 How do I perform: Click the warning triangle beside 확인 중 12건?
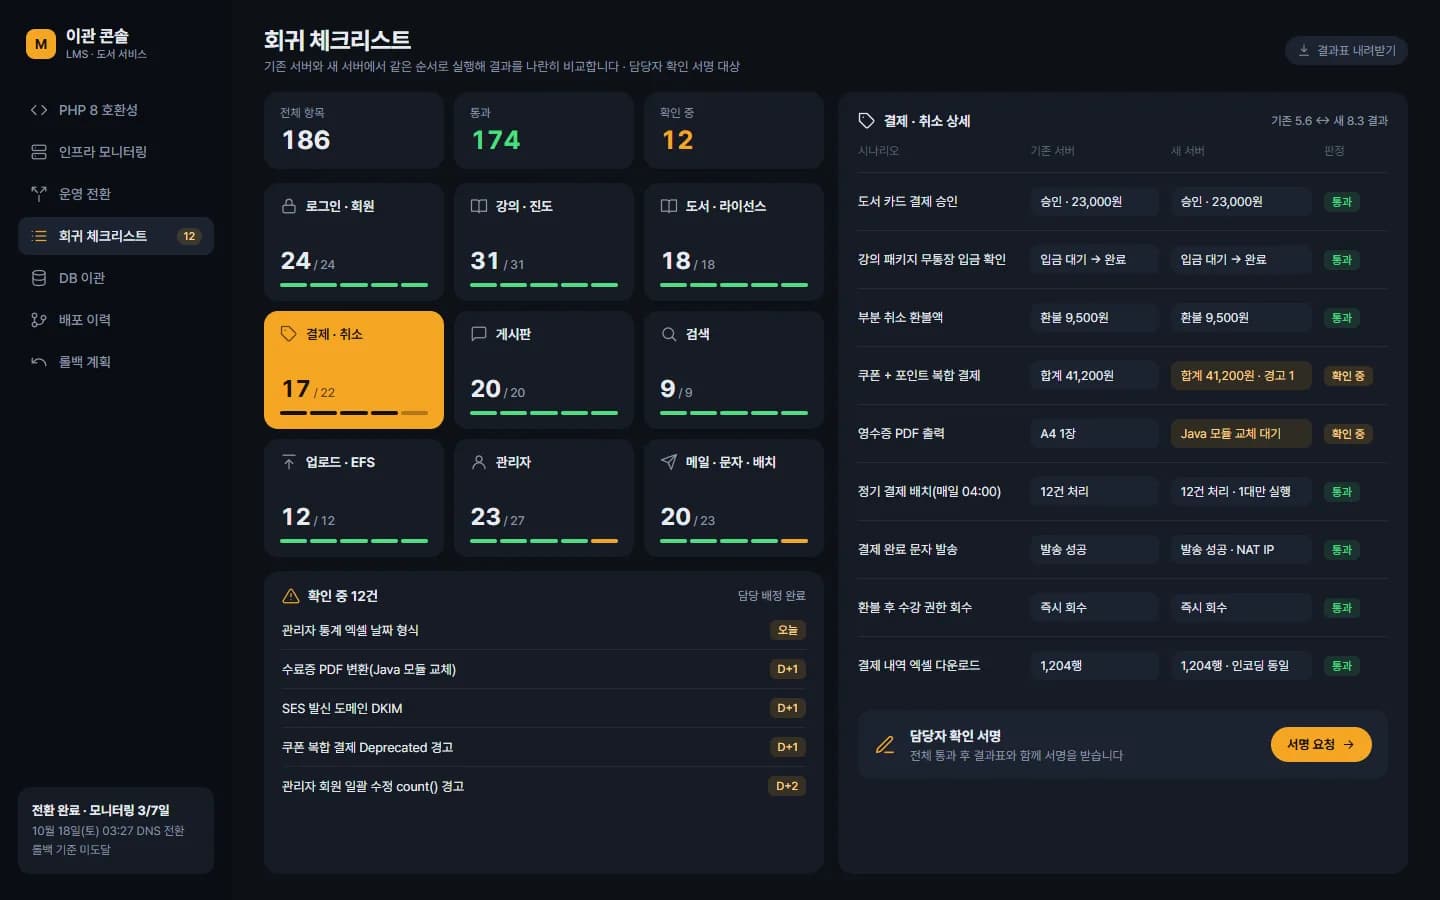click(291, 596)
